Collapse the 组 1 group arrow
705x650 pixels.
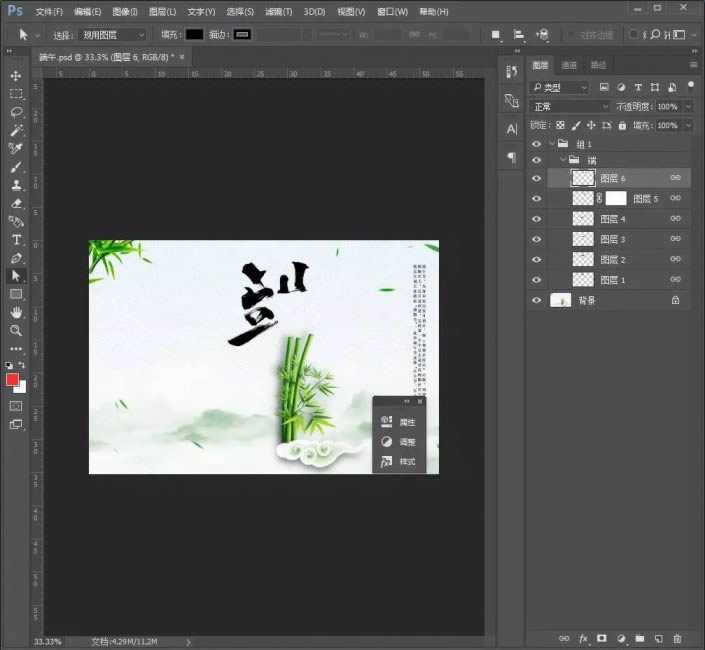(551, 144)
